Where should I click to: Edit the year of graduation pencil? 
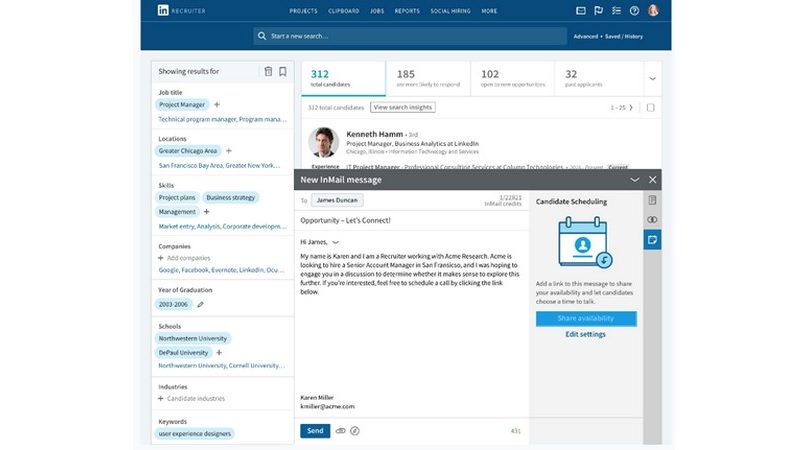point(201,305)
